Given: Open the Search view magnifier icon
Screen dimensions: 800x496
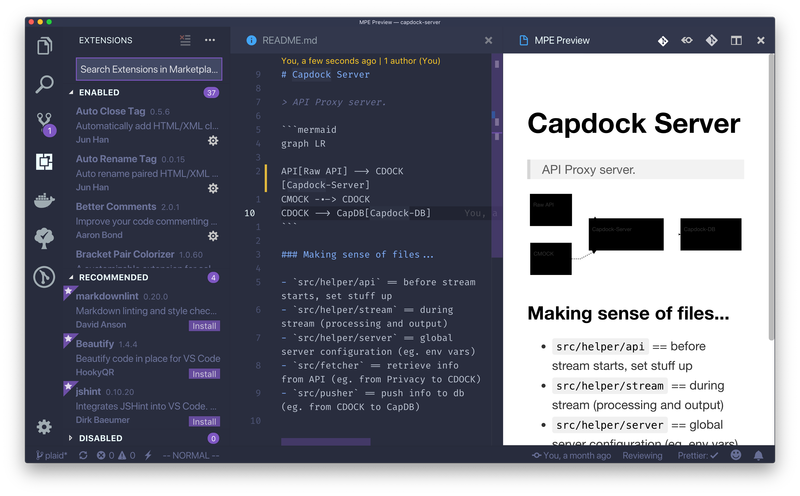Looking at the screenshot, I should tap(44, 84).
